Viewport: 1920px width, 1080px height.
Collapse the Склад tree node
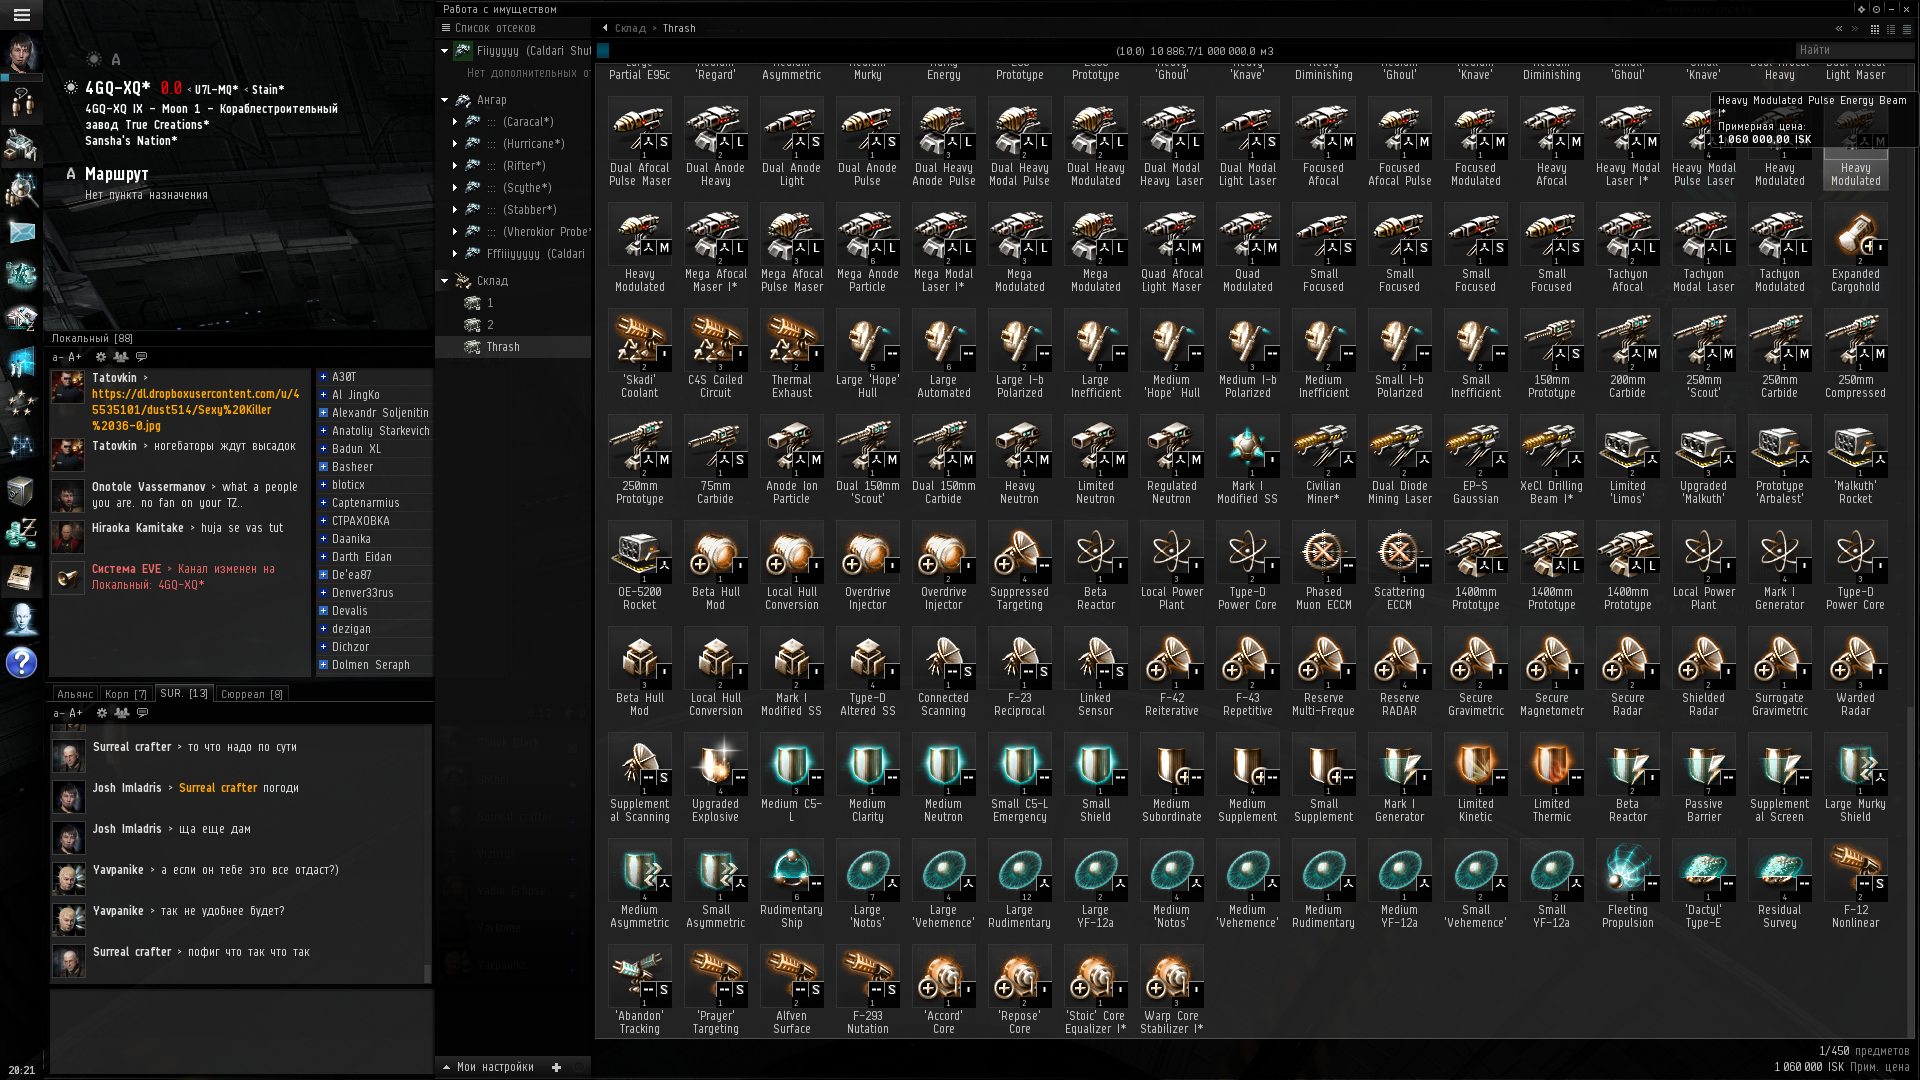pyautogui.click(x=445, y=281)
